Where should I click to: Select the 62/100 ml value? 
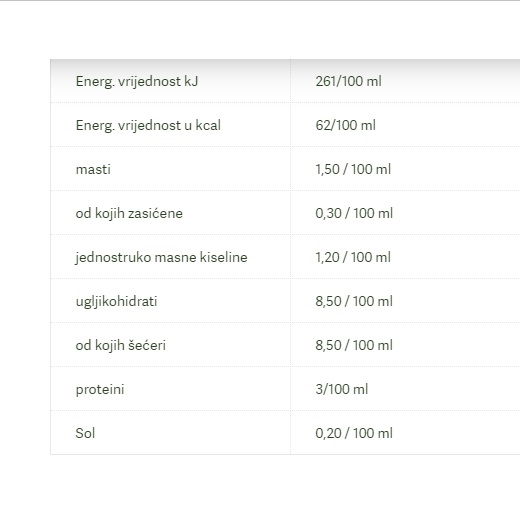pos(345,125)
